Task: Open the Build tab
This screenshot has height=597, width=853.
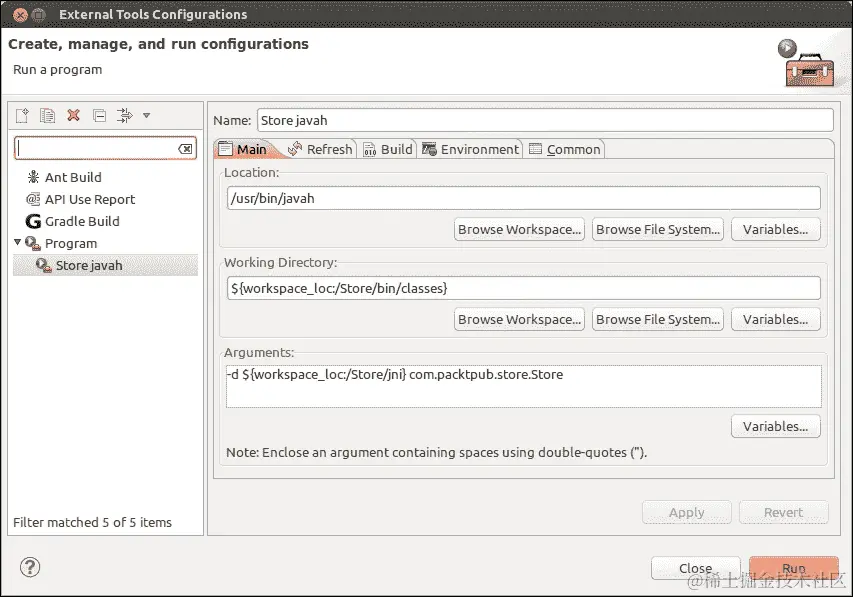Action: (x=388, y=149)
